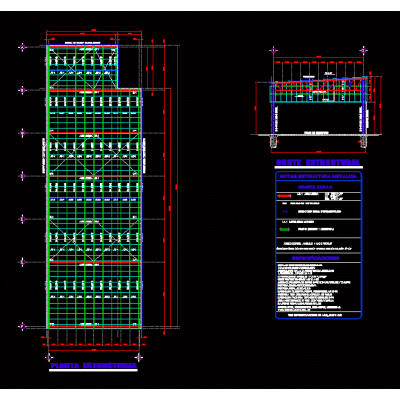This screenshot has height=400, width=400.
Task: Click the red arrow symbol in the legend
Action: click(x=284, y=196)
